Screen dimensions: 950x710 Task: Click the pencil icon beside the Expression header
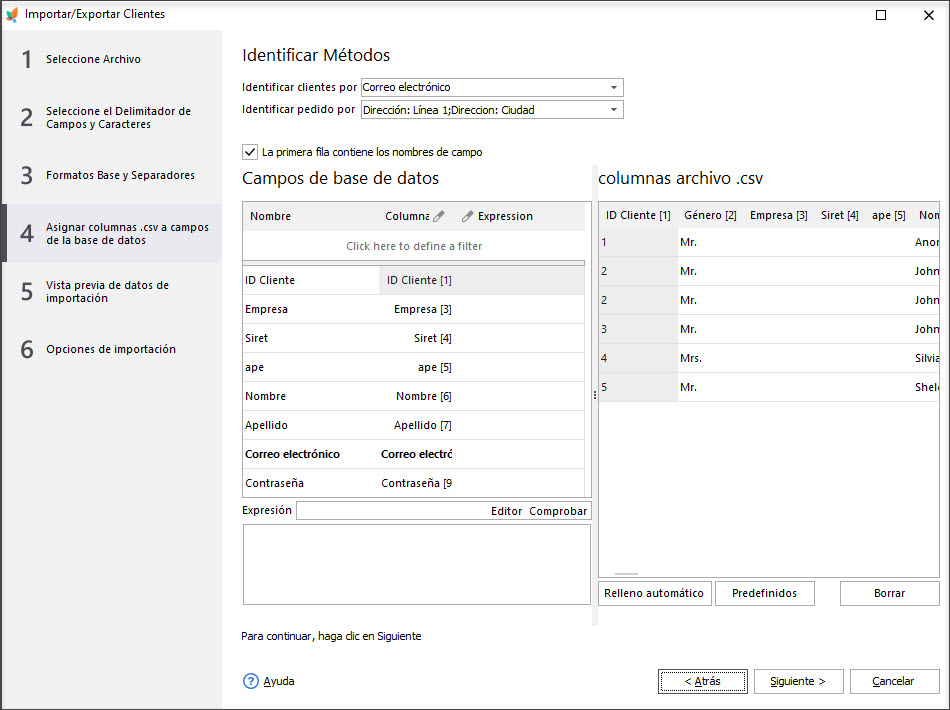click(x=467, y=216)
